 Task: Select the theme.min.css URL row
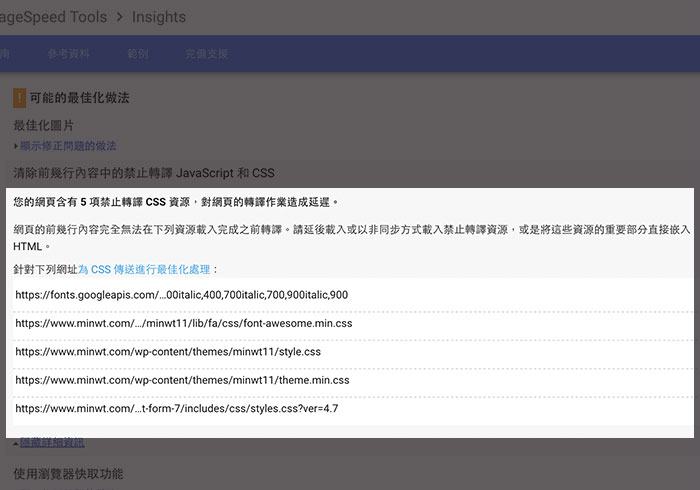[x=353, y=380]
